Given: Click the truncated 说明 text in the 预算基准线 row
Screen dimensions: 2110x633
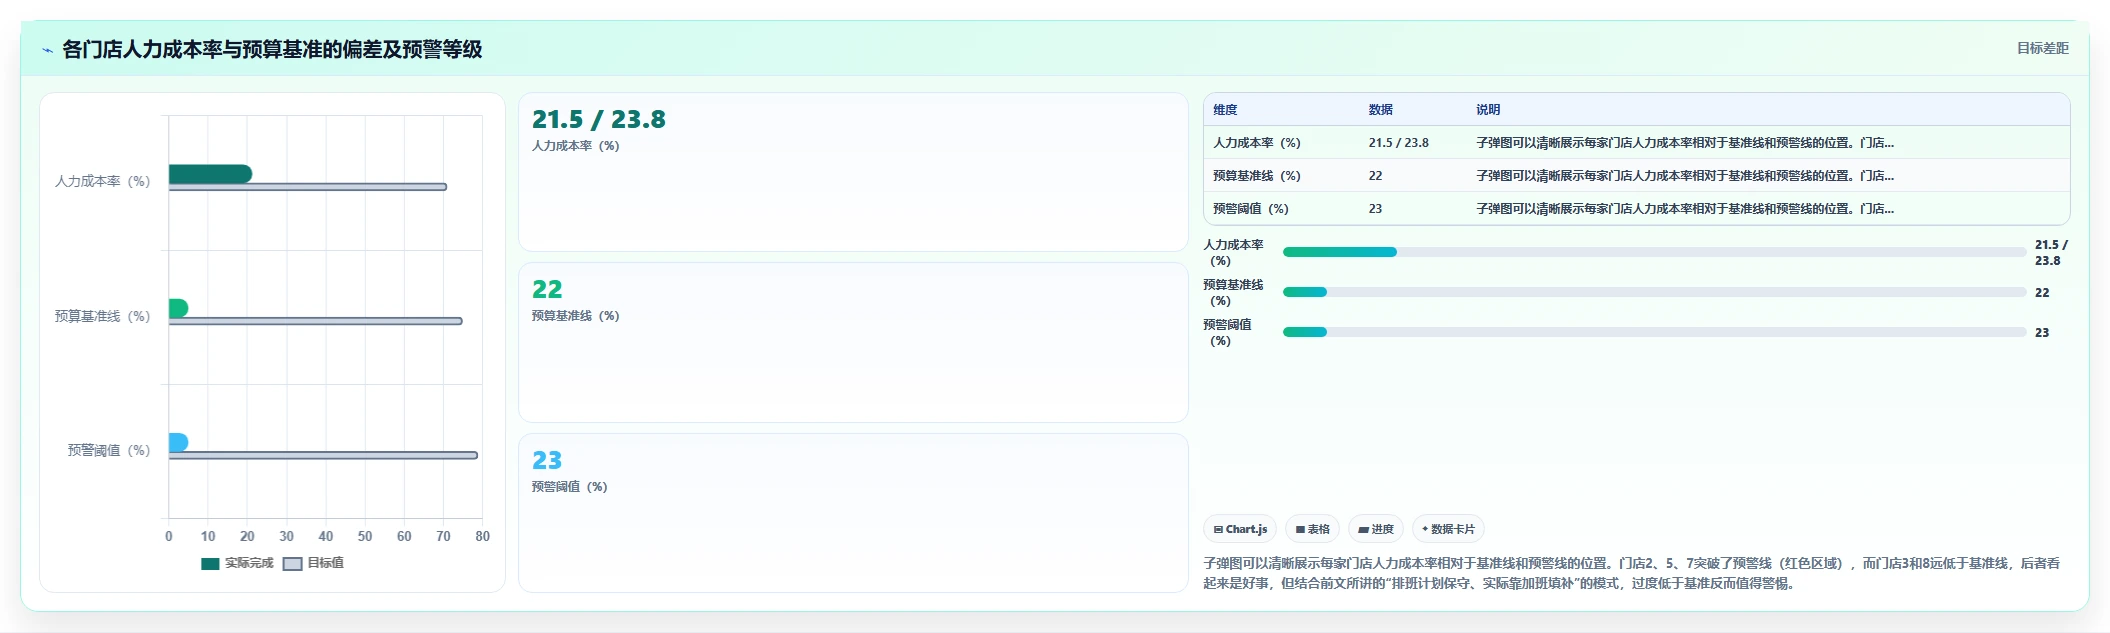Looking at the screenshot, I should coord(1685,176).
